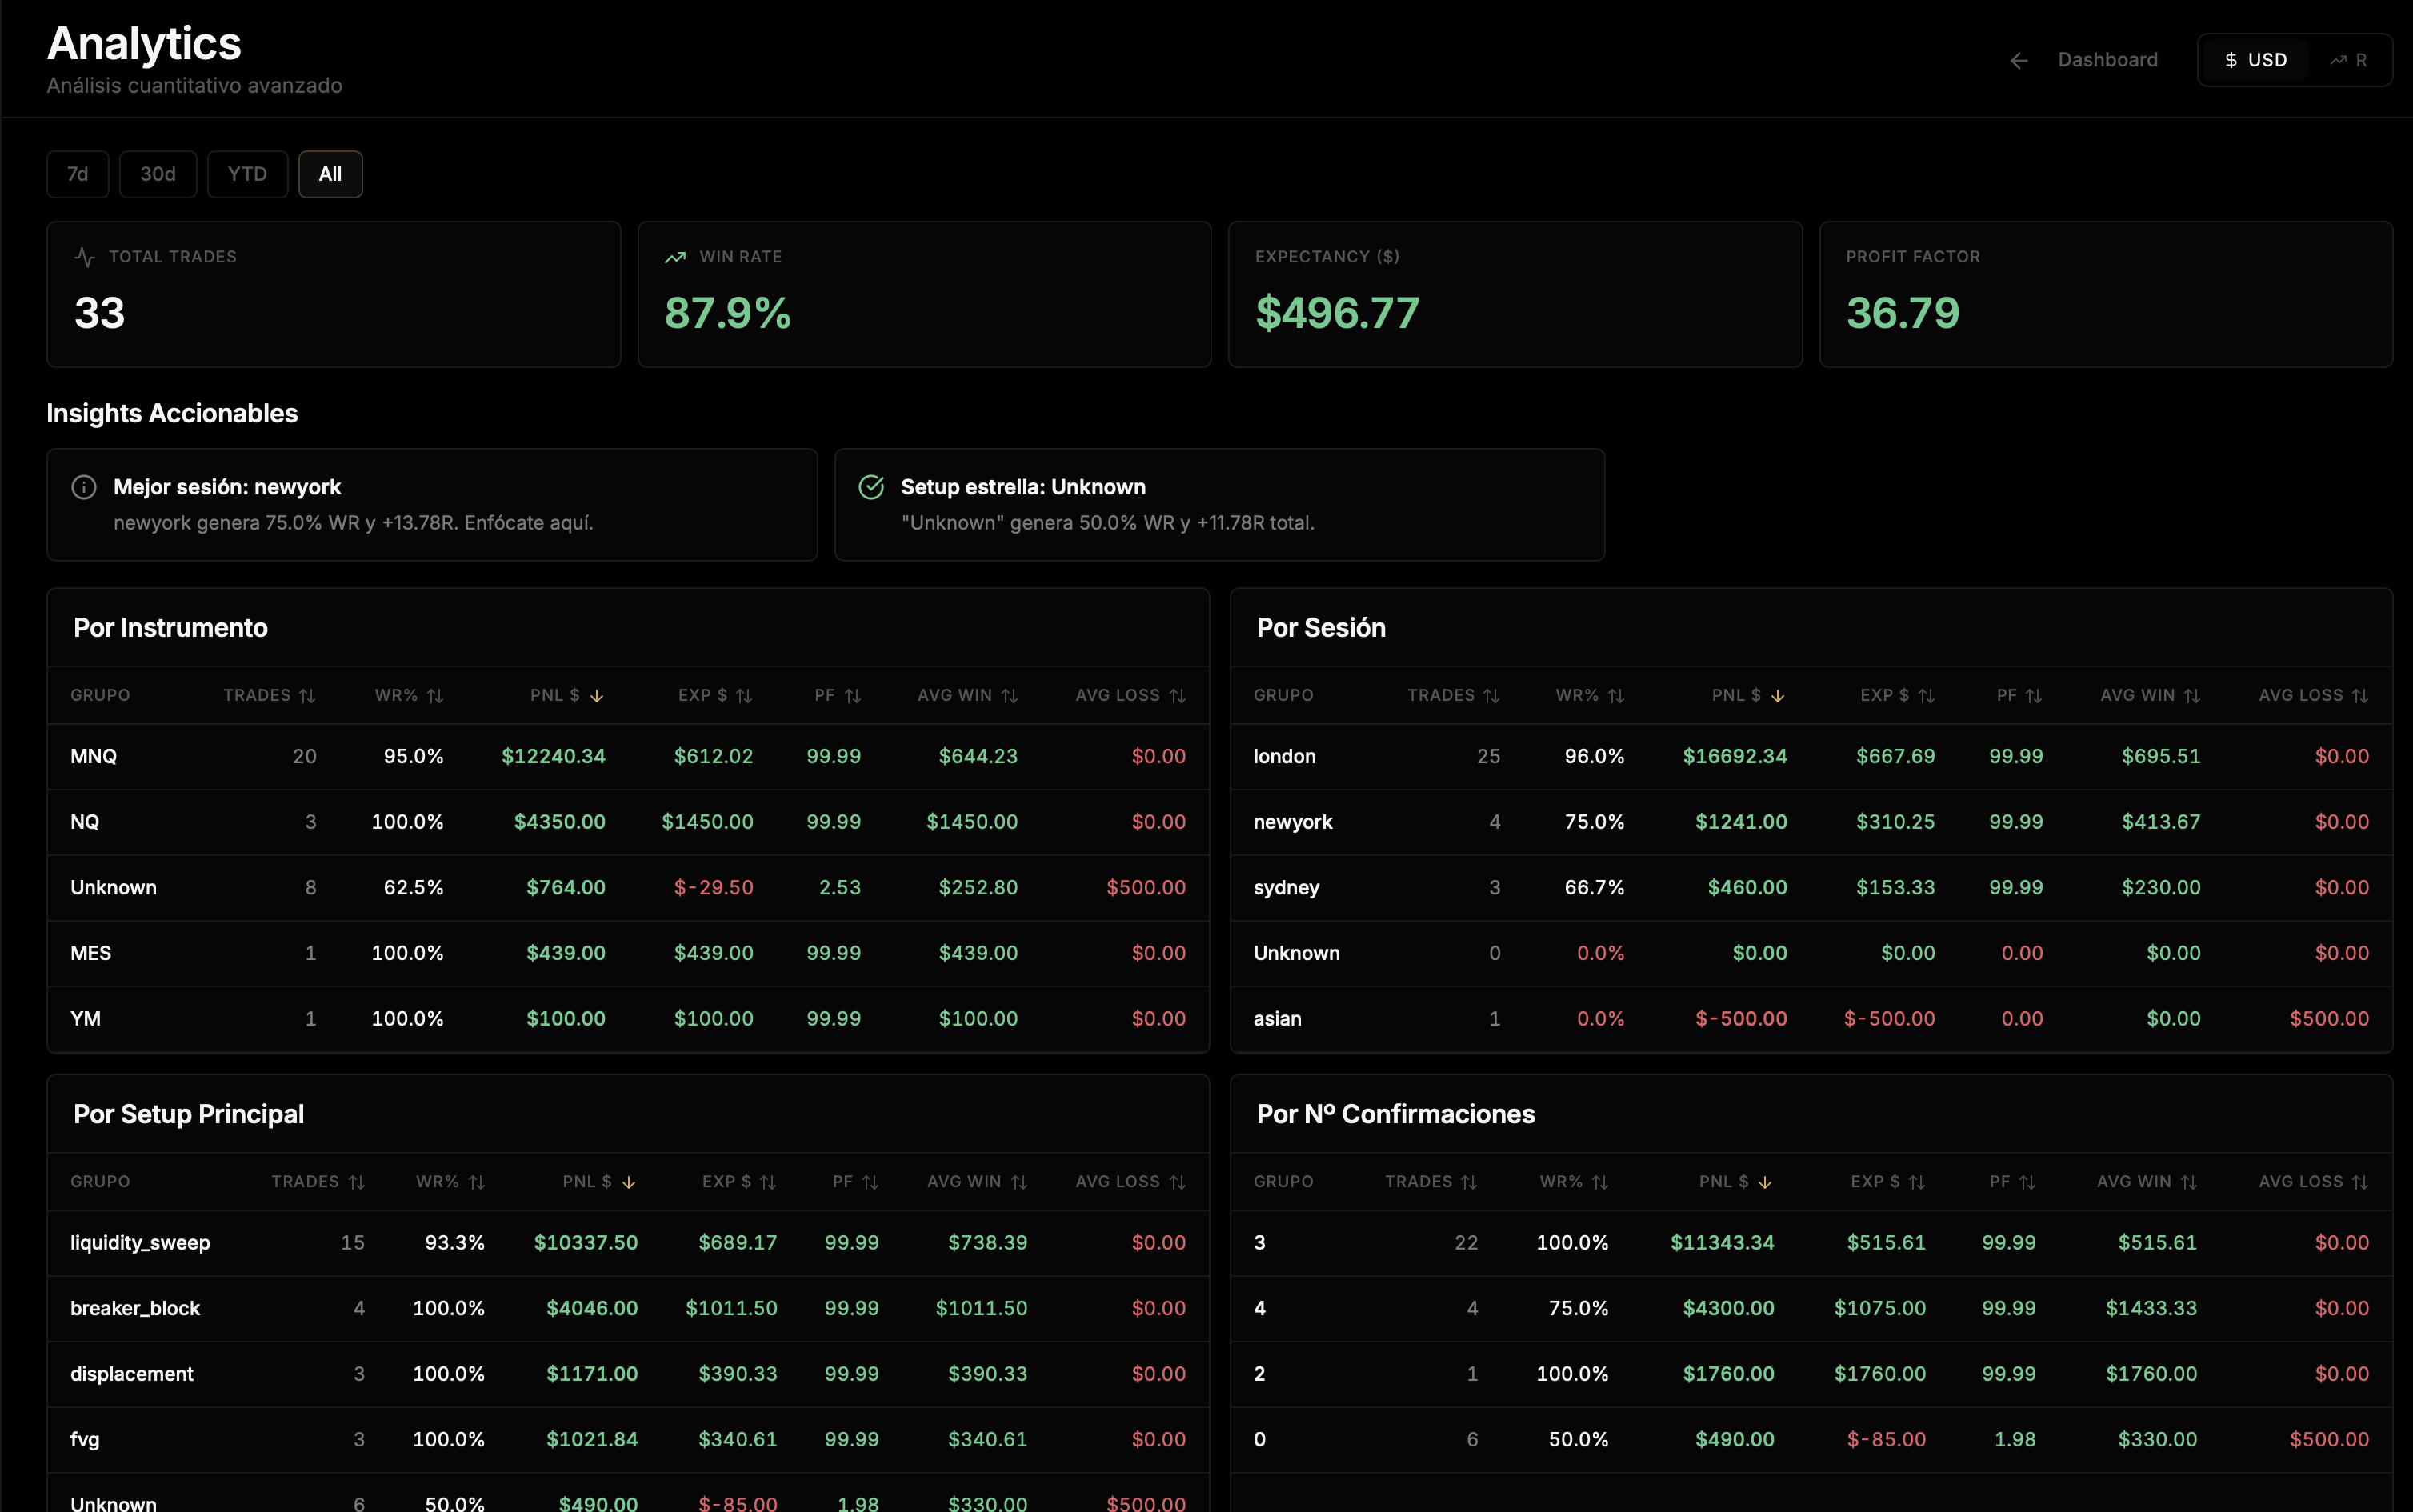The height and width of the screenshot is (1512, 2413).
Task: Select the london session row
Action: [x=1811, y=757]
